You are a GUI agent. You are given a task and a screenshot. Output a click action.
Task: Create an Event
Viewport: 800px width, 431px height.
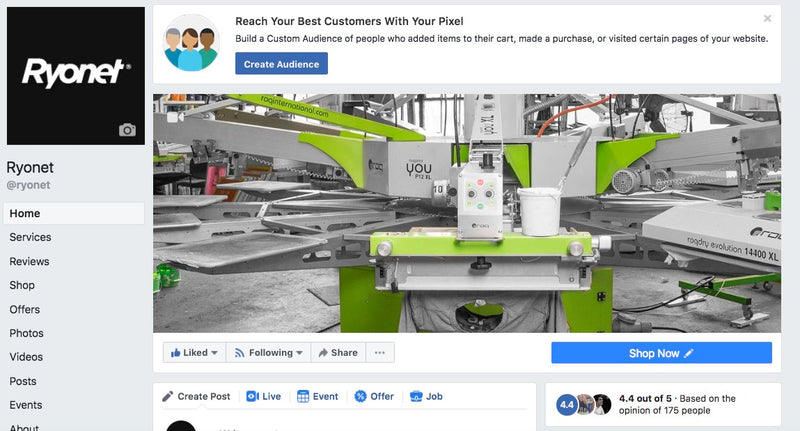(x=317, y=396)
